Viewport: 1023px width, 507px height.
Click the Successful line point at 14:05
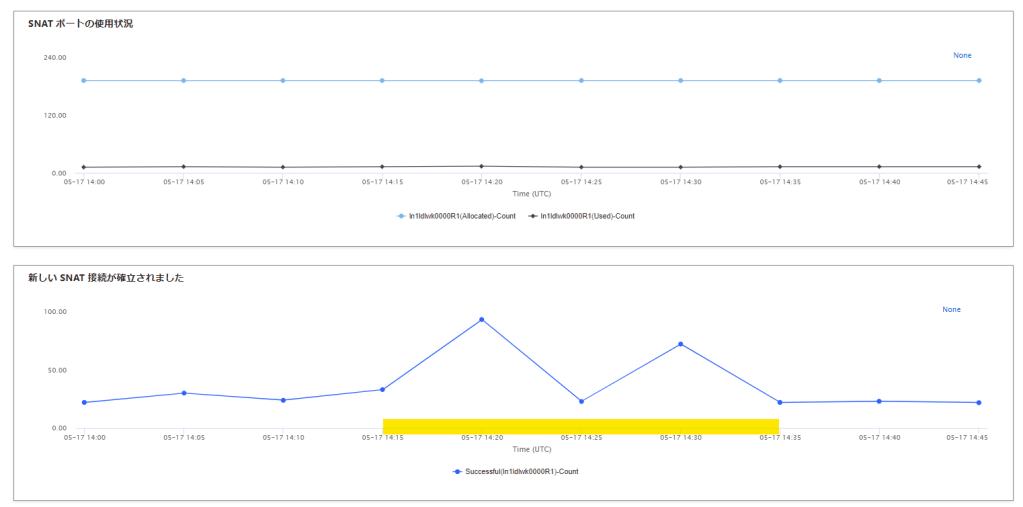183,393
